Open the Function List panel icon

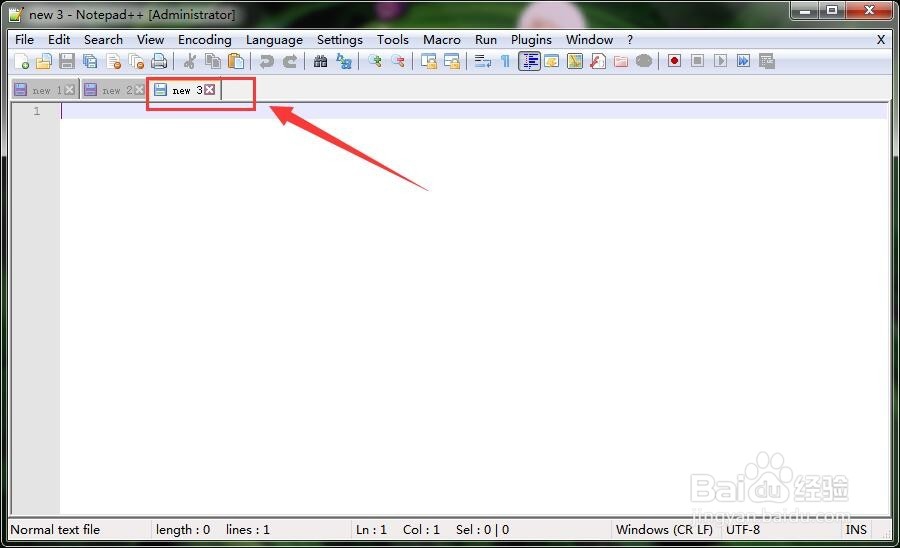(598, 61)
